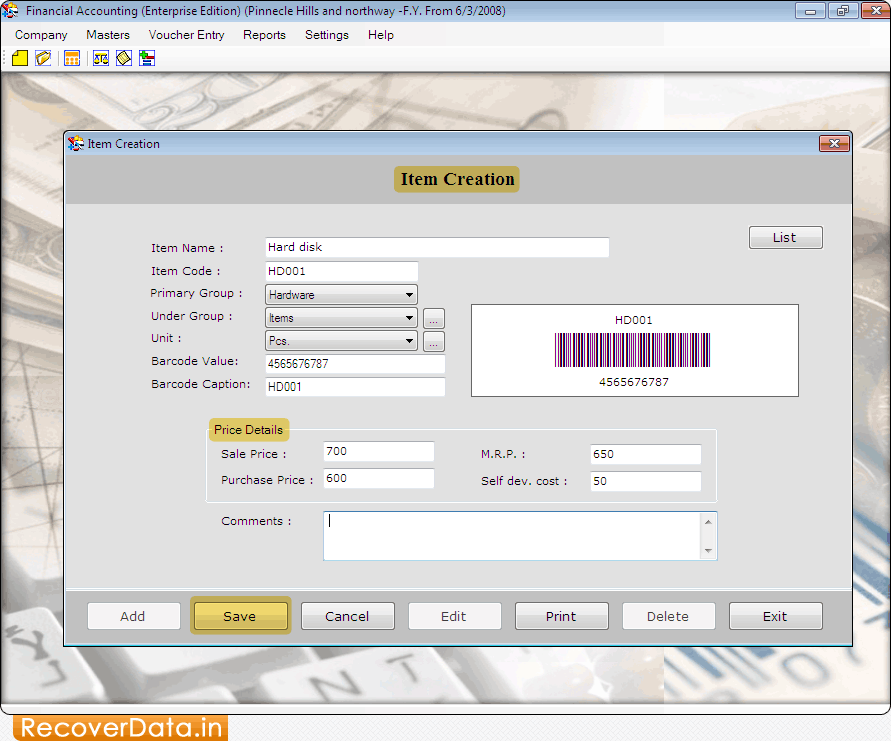The image size is (891, 741).
Task: Click the Purchase Price field
Action: [x=379, y=478]
